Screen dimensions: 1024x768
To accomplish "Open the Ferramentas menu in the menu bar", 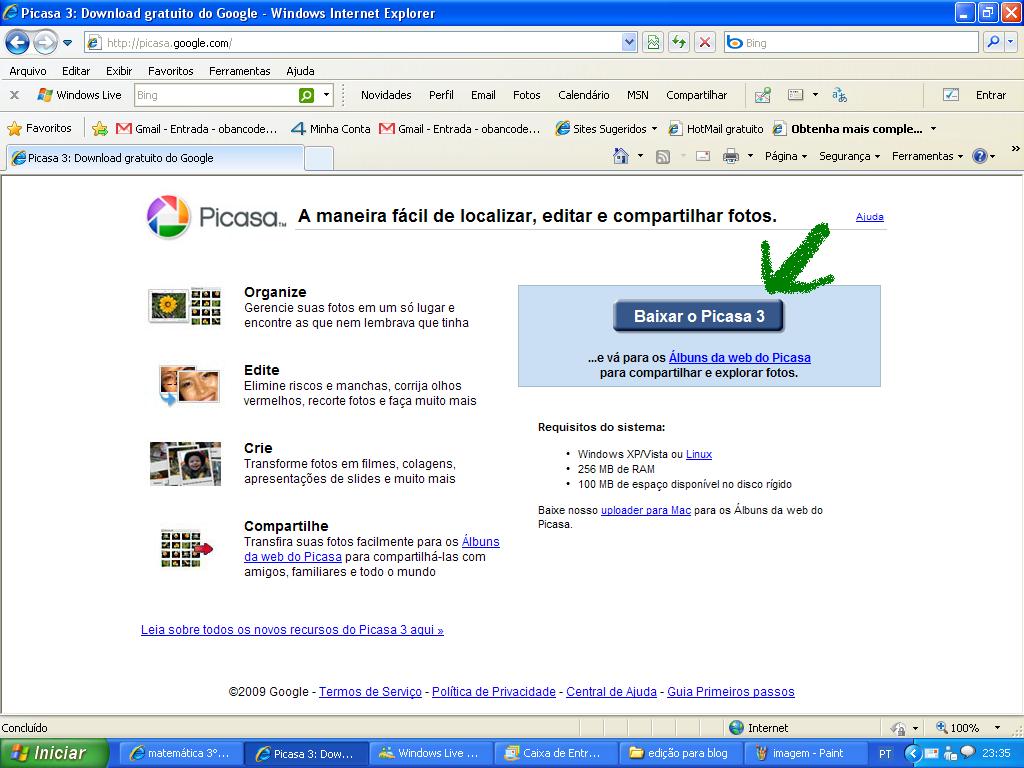I will 239,71.
